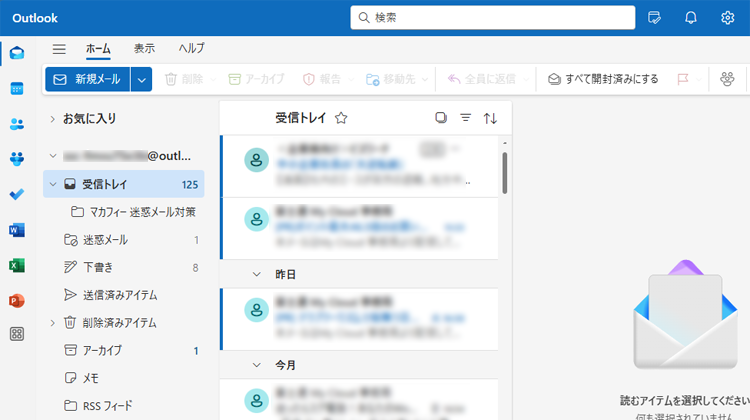
Task: Open the Mail app in sidebar
Action: tap(17, 53)
